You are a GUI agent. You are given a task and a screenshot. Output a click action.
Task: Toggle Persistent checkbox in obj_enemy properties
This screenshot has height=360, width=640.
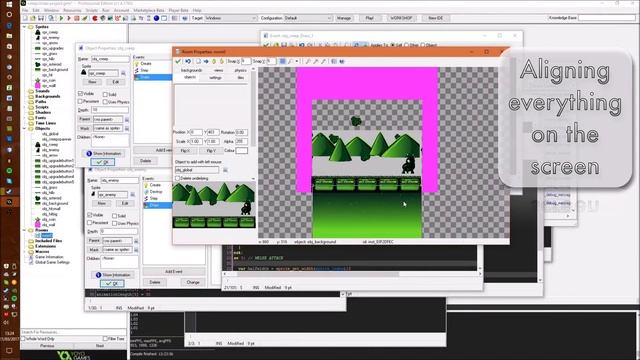90,223
